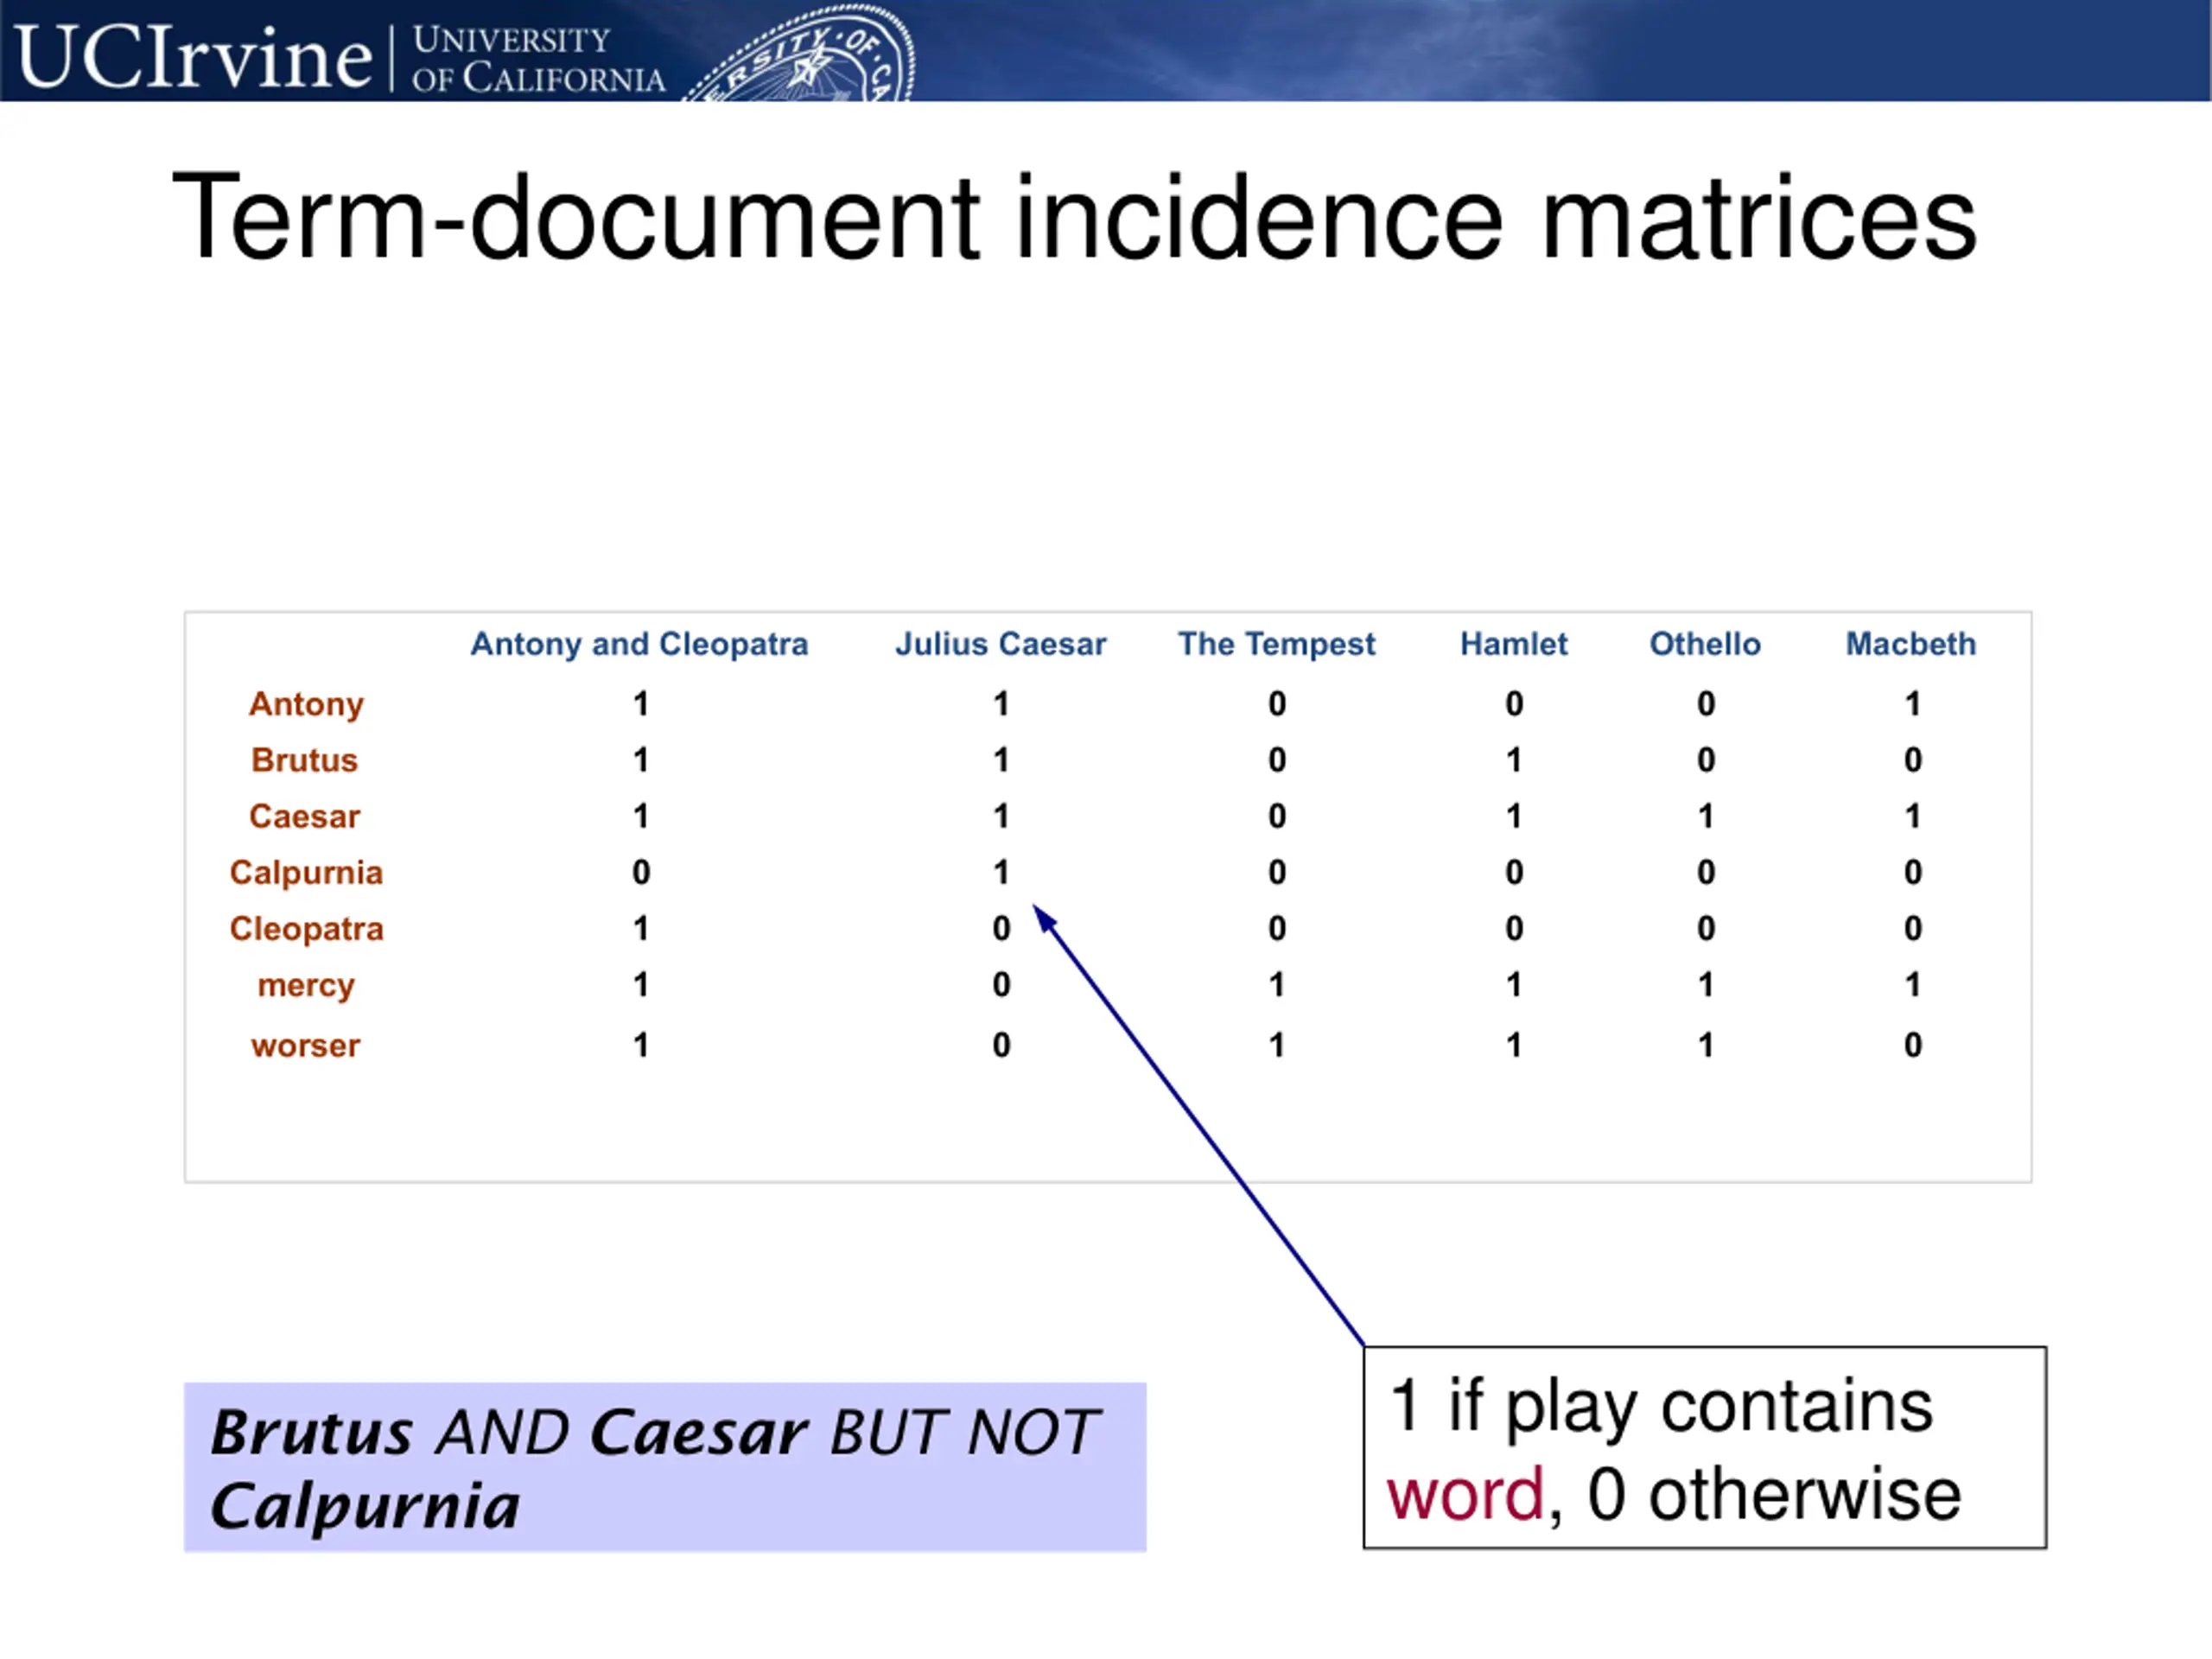Viewport: 2212px width, 1659px height.
Task: Click the Brutus AND Caesar query box
Action: point(664,1466)
